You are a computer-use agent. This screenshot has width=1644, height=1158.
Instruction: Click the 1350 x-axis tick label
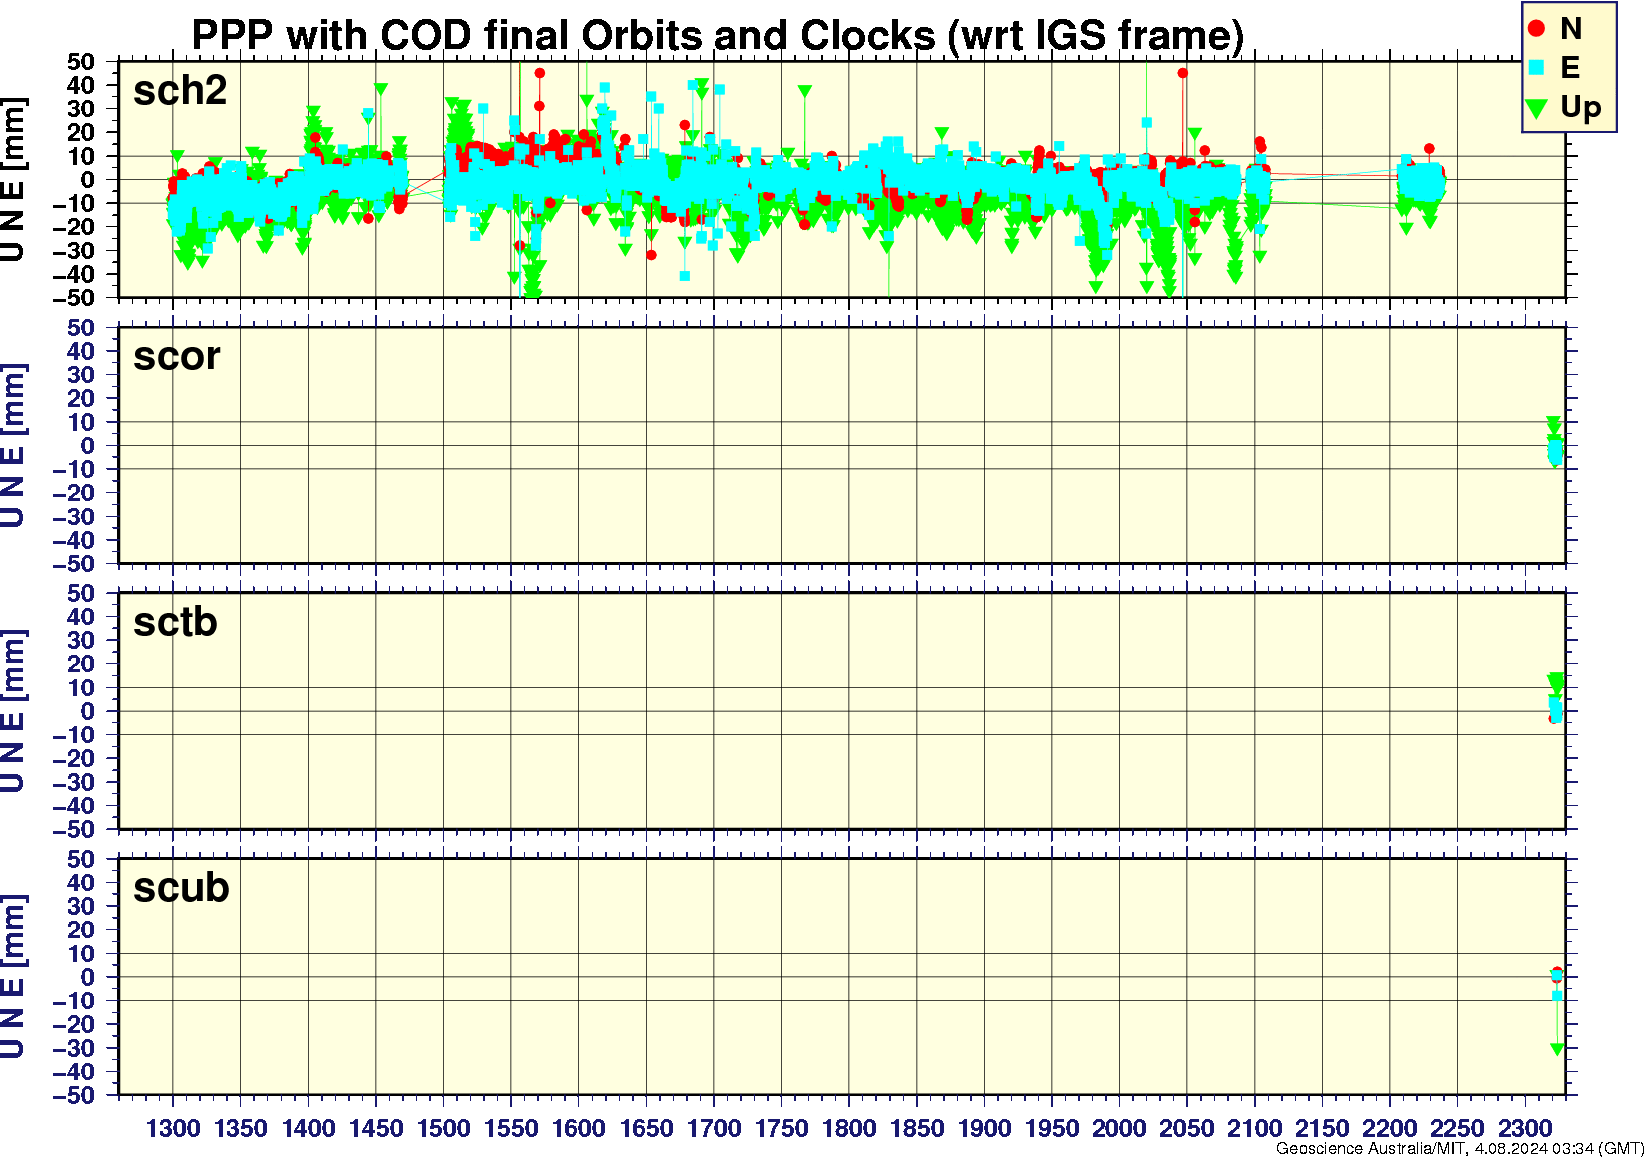(x=241, y=1128)
